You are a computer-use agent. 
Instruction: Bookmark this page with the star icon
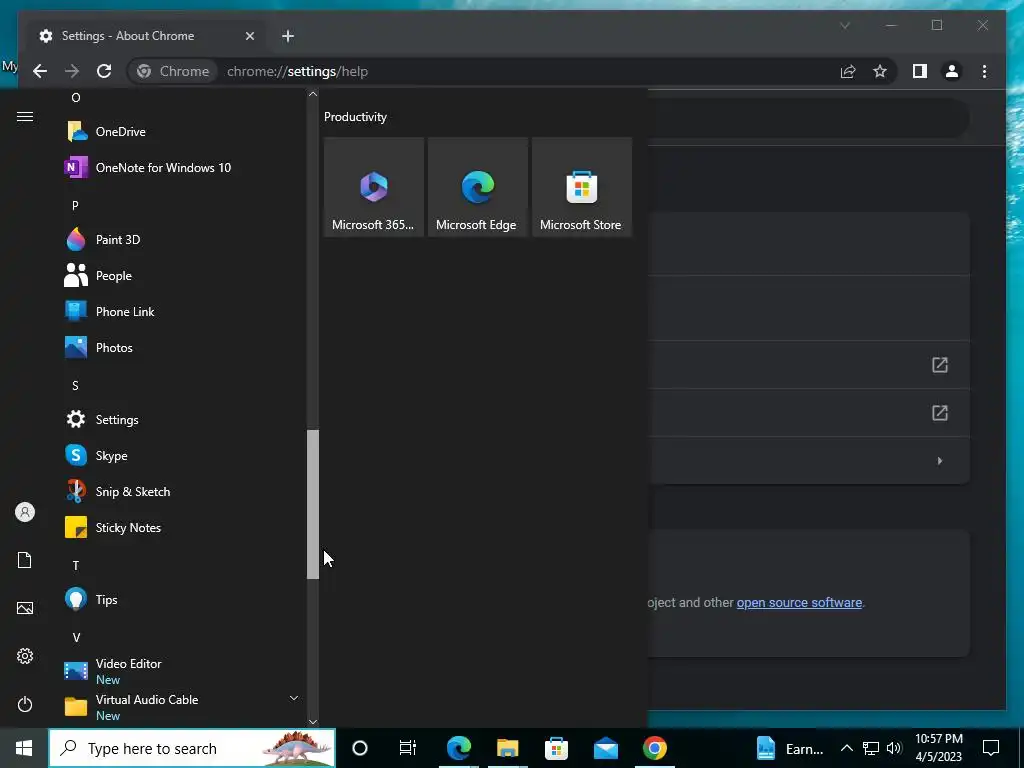[880, 71]
